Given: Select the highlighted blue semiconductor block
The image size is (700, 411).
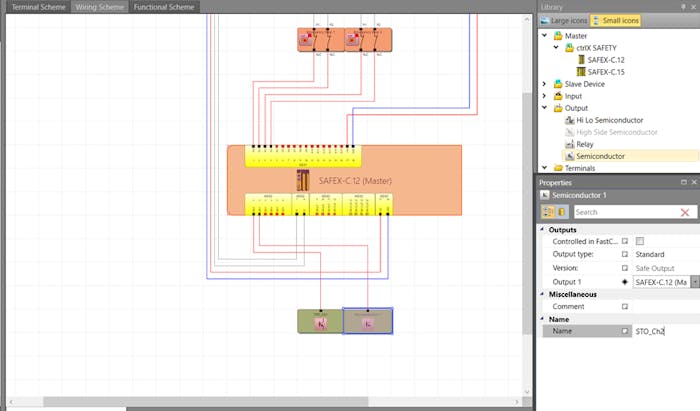Looking at the screenshot, I should click(368, 320).
